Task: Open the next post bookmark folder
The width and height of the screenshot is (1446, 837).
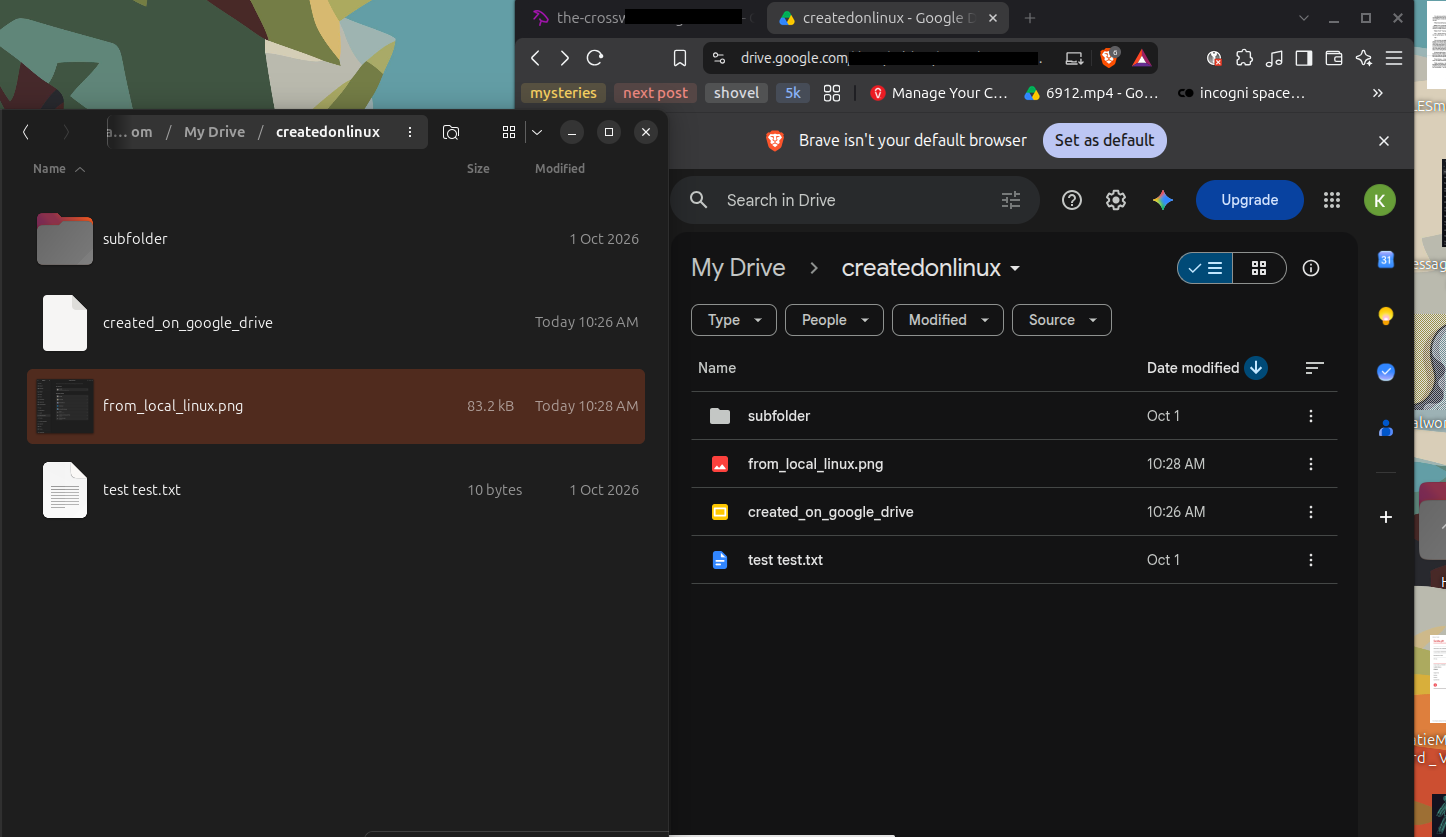Action: pos(655,93)
